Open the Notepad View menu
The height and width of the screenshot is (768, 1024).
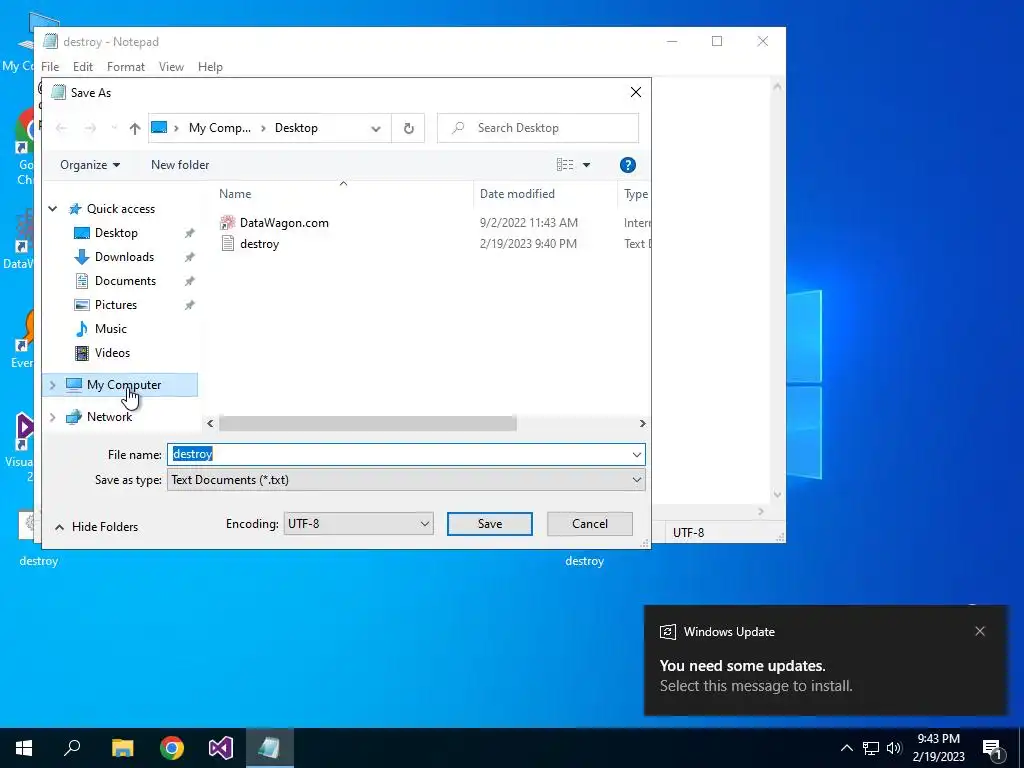tap(171, 67)
